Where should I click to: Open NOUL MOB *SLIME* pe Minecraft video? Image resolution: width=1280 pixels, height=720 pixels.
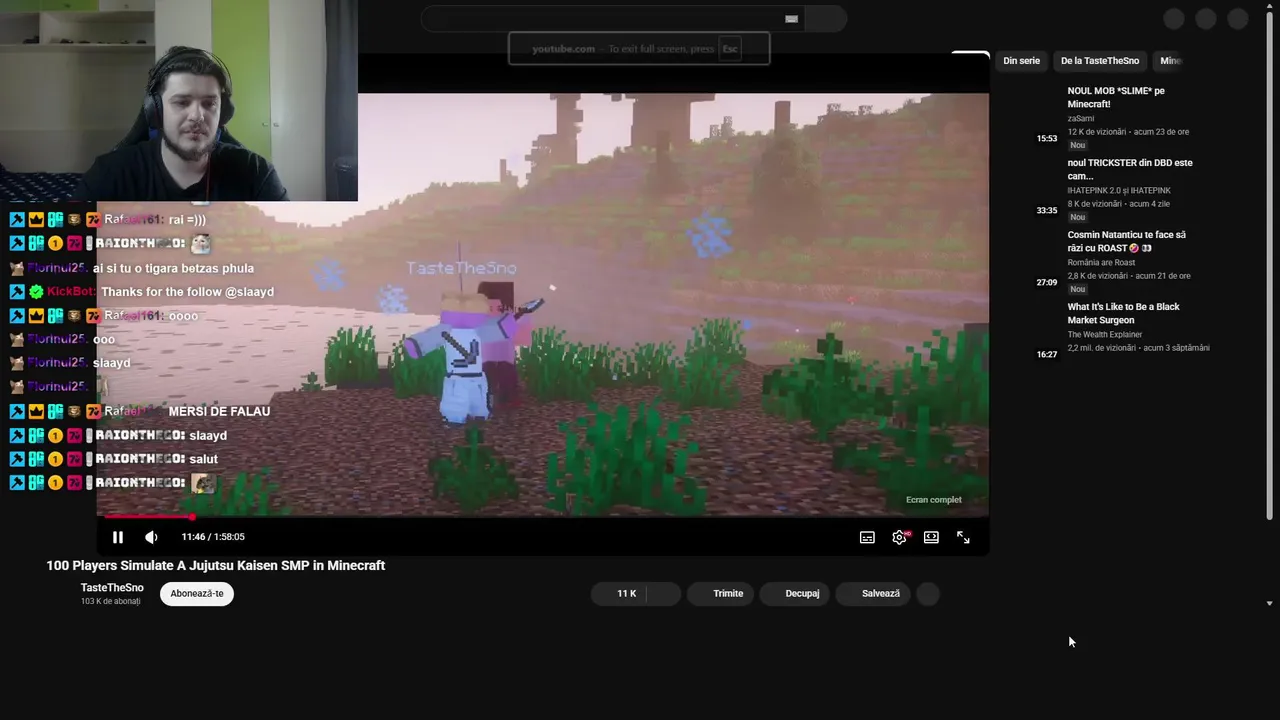tap(1116, 97)
